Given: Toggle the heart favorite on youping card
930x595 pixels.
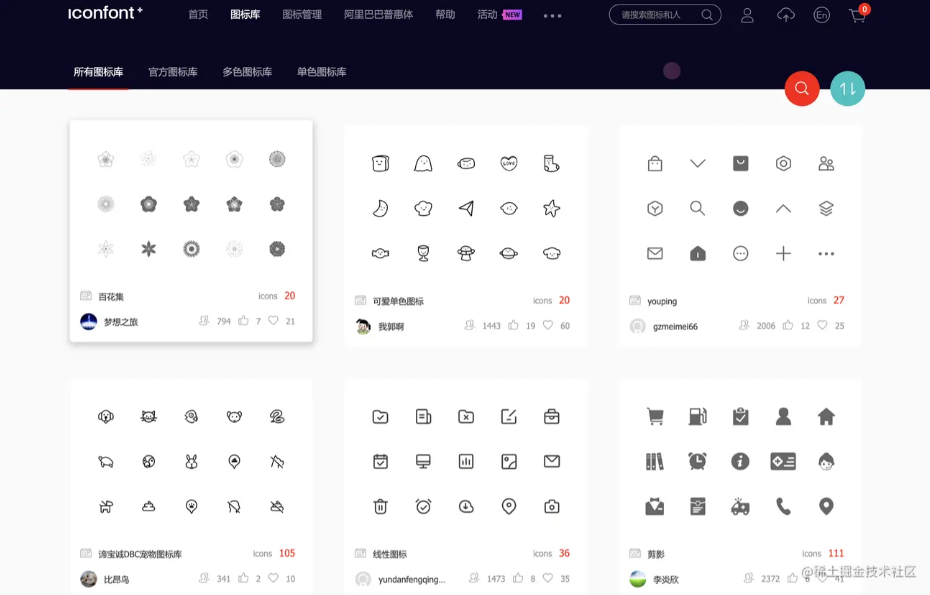Looking at the screenshot, I should [822, 325].
